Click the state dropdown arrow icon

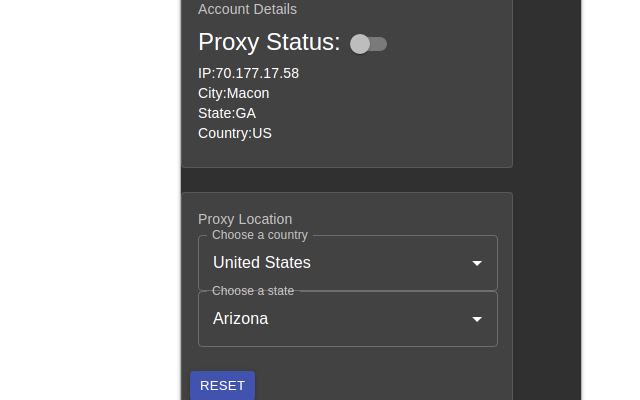coord(477,319)
